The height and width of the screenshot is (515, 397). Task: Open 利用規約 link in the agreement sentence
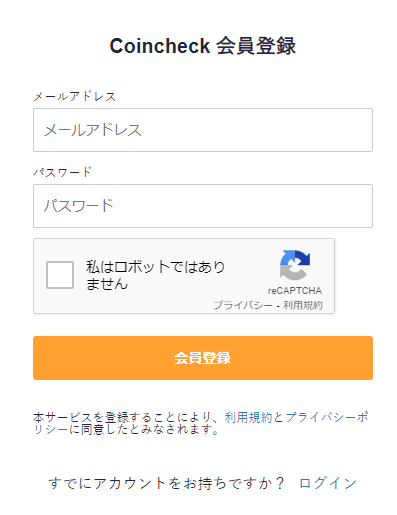[248, 417]
